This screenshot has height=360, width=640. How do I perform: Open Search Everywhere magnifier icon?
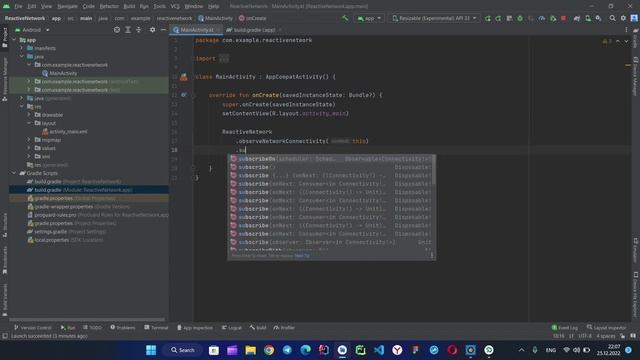click(x=612, y=18)
